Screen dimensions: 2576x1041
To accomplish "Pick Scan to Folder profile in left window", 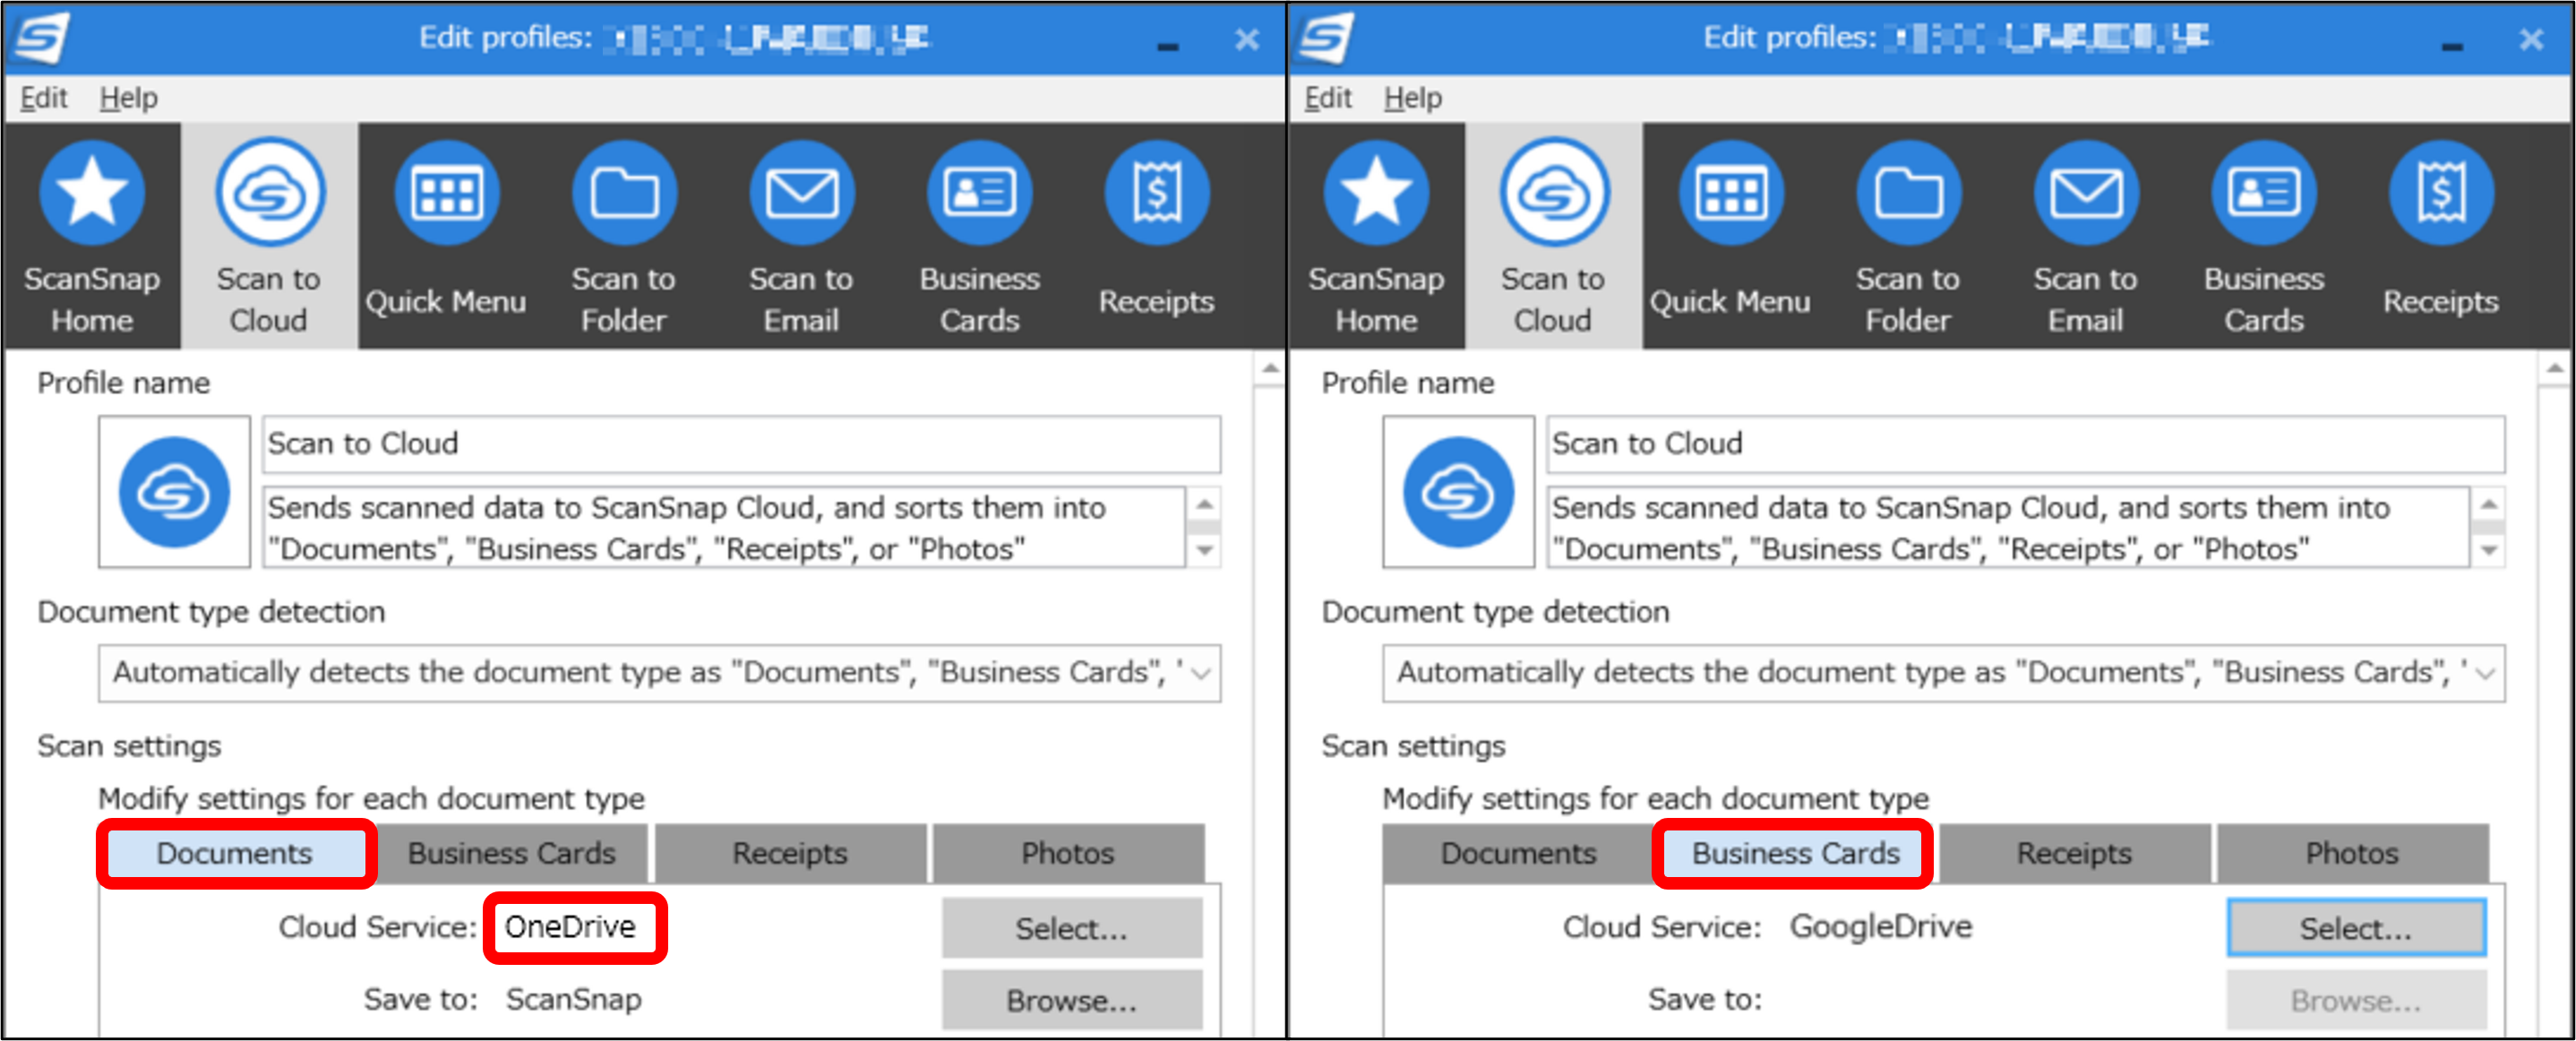I will 624,237.
